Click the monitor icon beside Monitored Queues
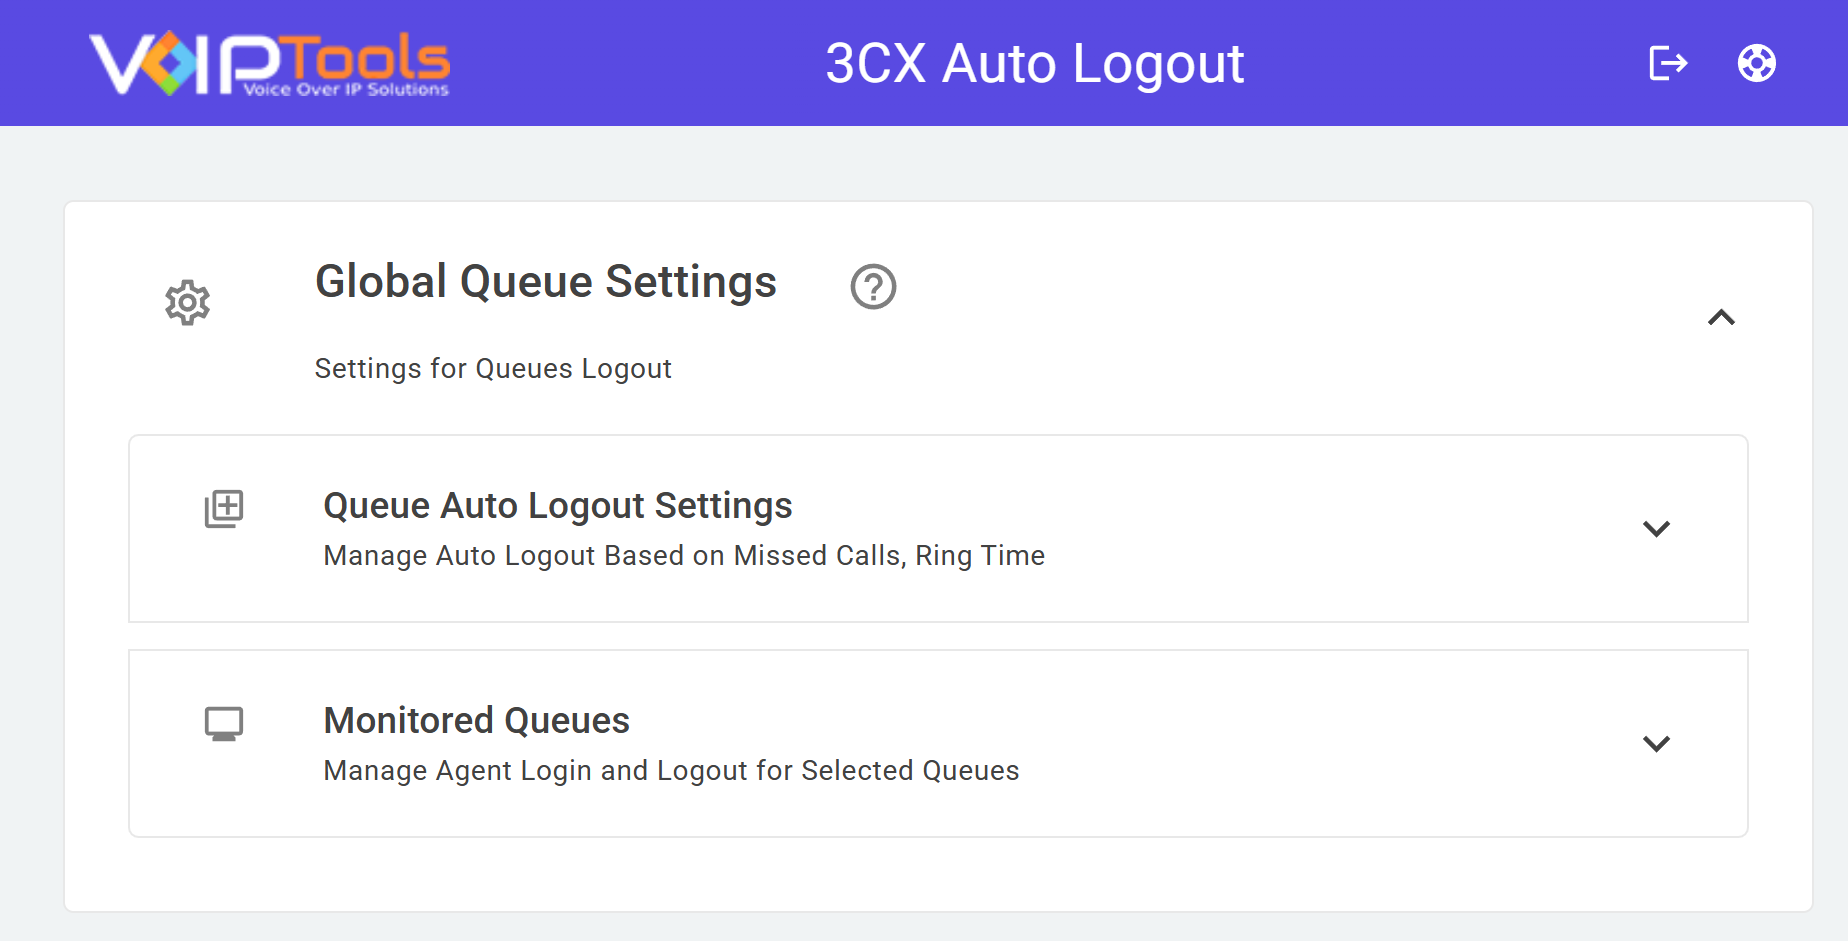The width and height of the screenshot is (1848, 941). coord(224,723)
